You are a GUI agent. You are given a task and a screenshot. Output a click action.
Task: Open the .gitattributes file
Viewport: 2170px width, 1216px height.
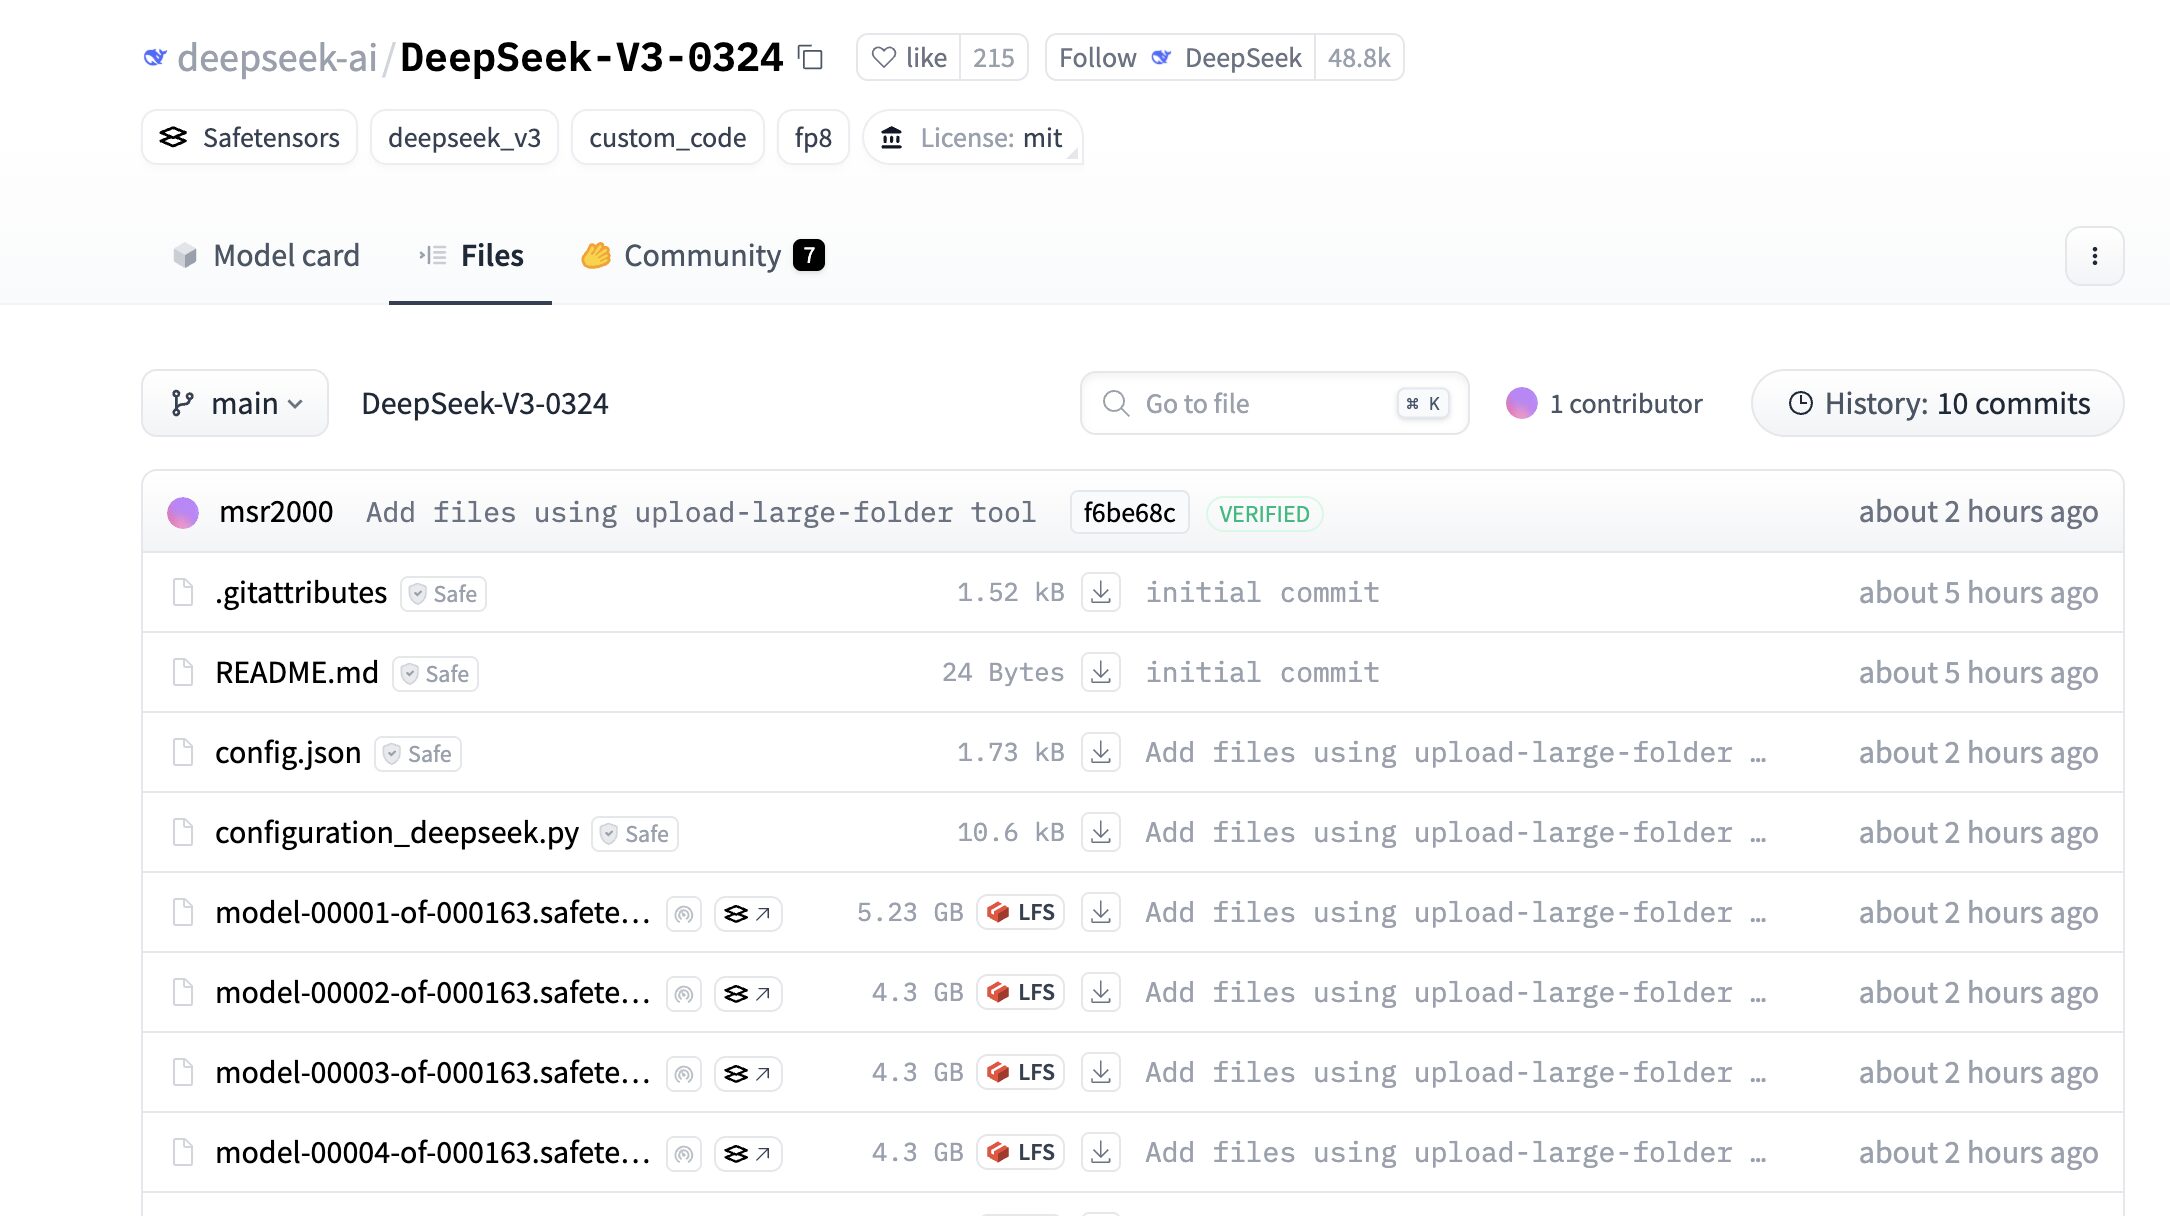click(x=301, y=592)
